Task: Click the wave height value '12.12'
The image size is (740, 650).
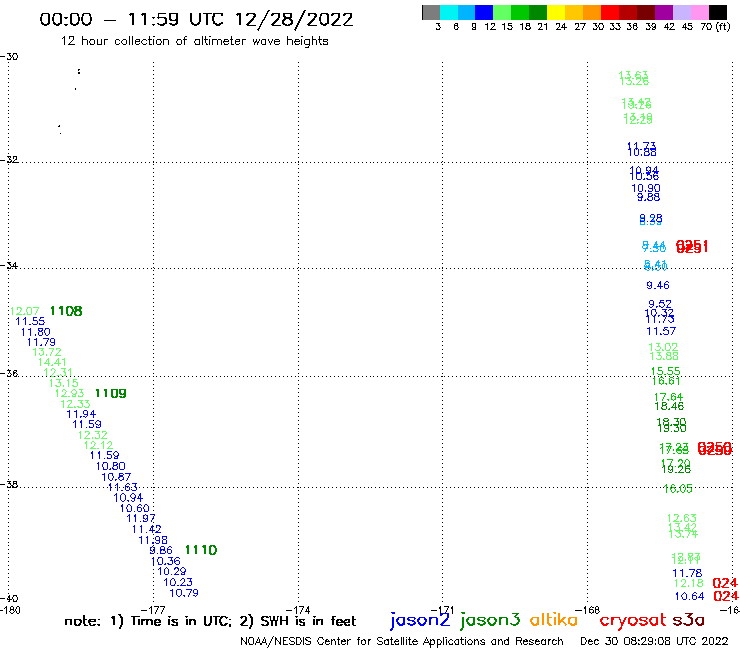Action: [x=99, y=445]
